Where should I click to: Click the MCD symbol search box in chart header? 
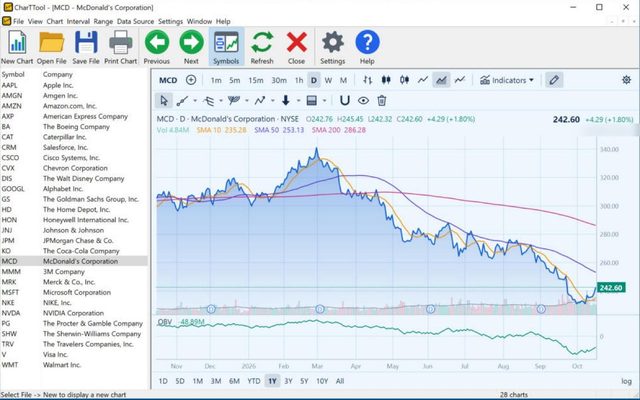(168, 80)
